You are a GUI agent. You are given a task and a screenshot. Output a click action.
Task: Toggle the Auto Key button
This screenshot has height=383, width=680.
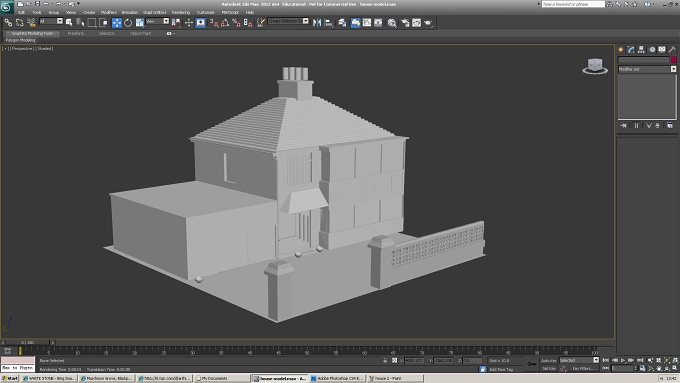click(549, 360)
